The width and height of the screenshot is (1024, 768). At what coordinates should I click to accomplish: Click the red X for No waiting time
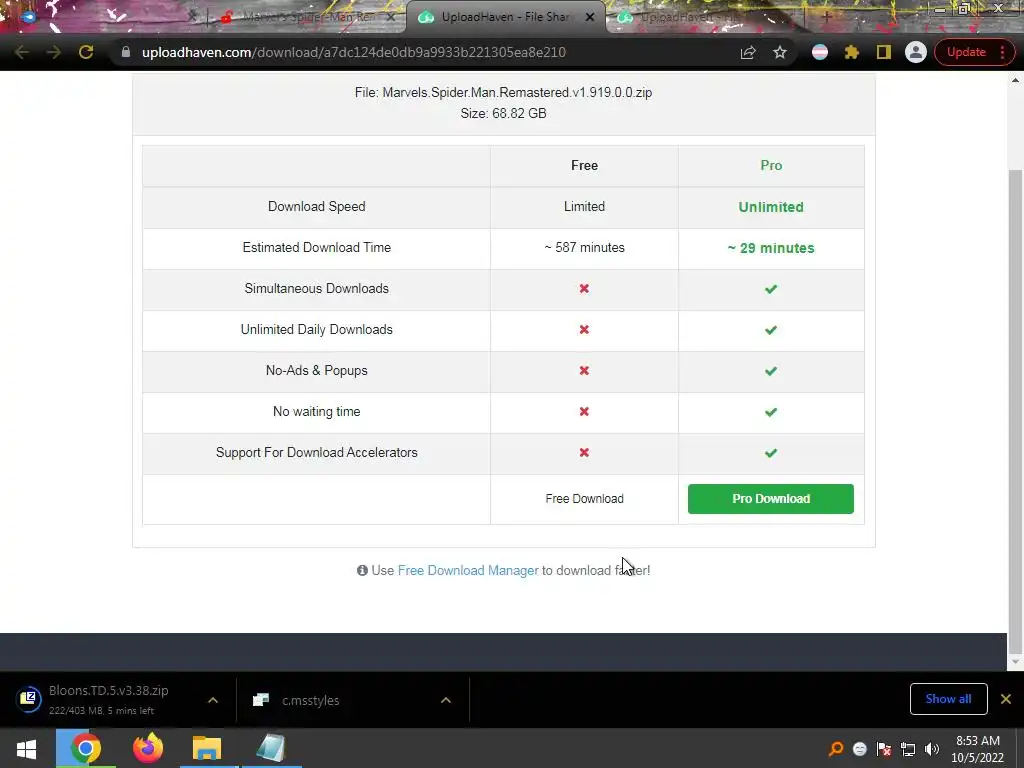click(584, 412)
